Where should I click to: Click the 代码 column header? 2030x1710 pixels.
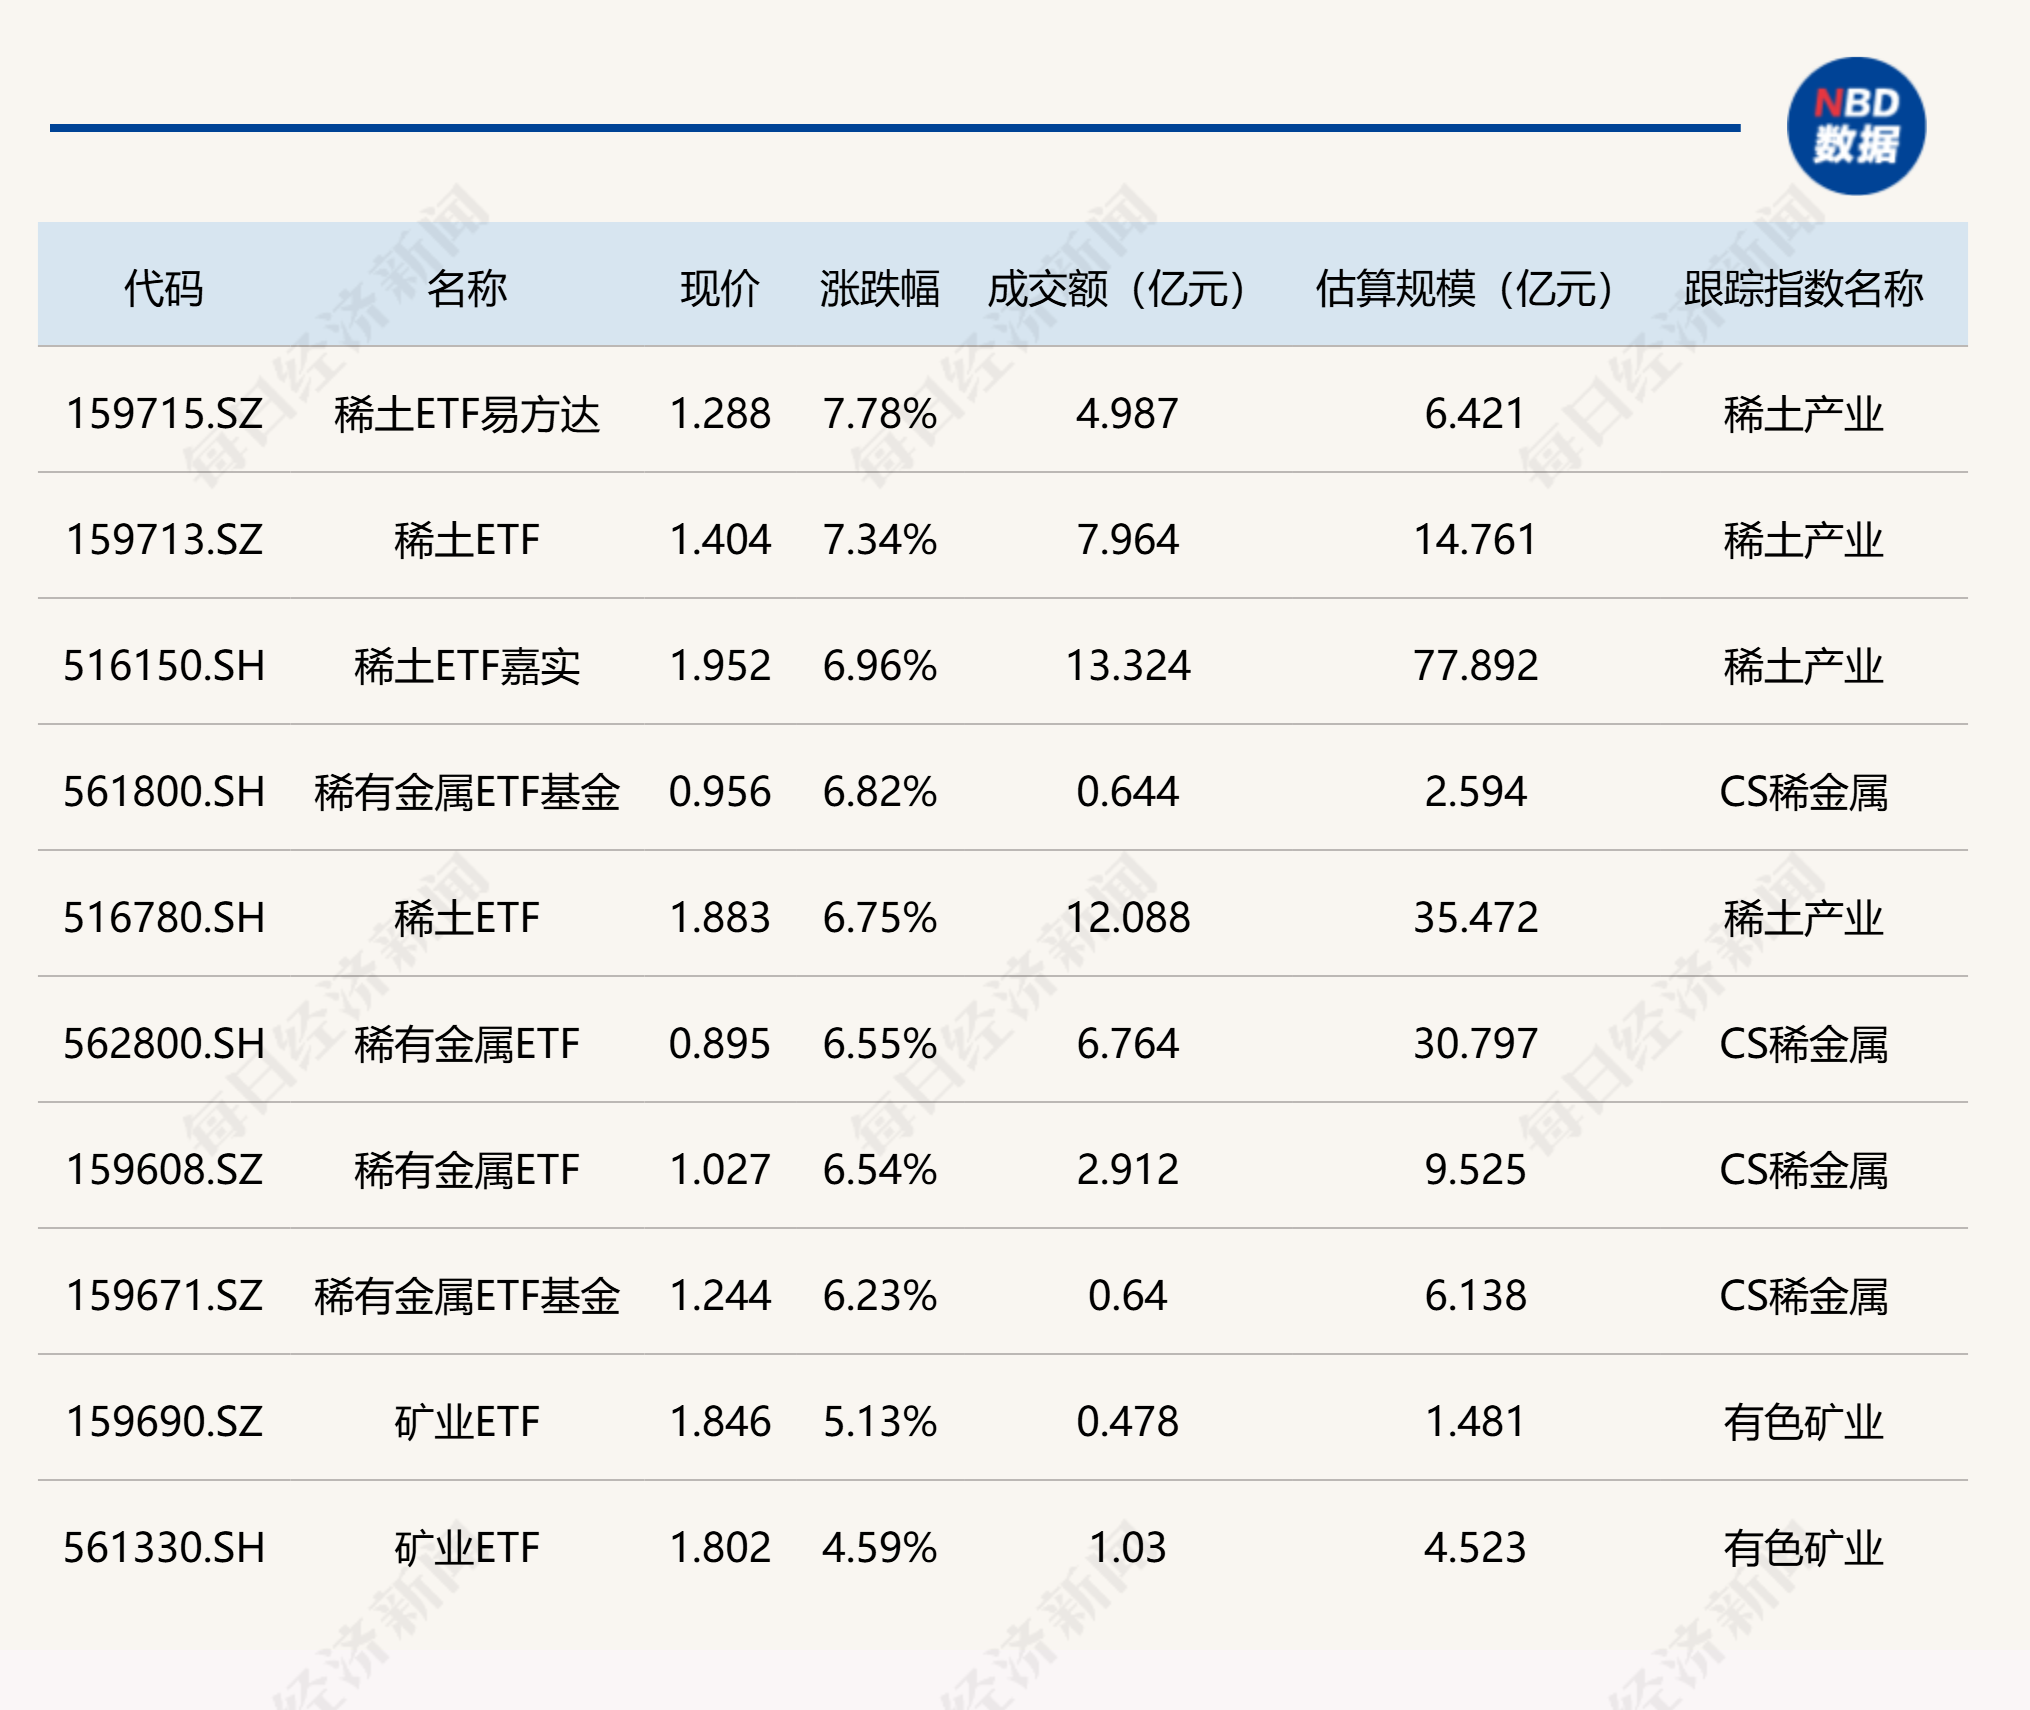point(163,289)
